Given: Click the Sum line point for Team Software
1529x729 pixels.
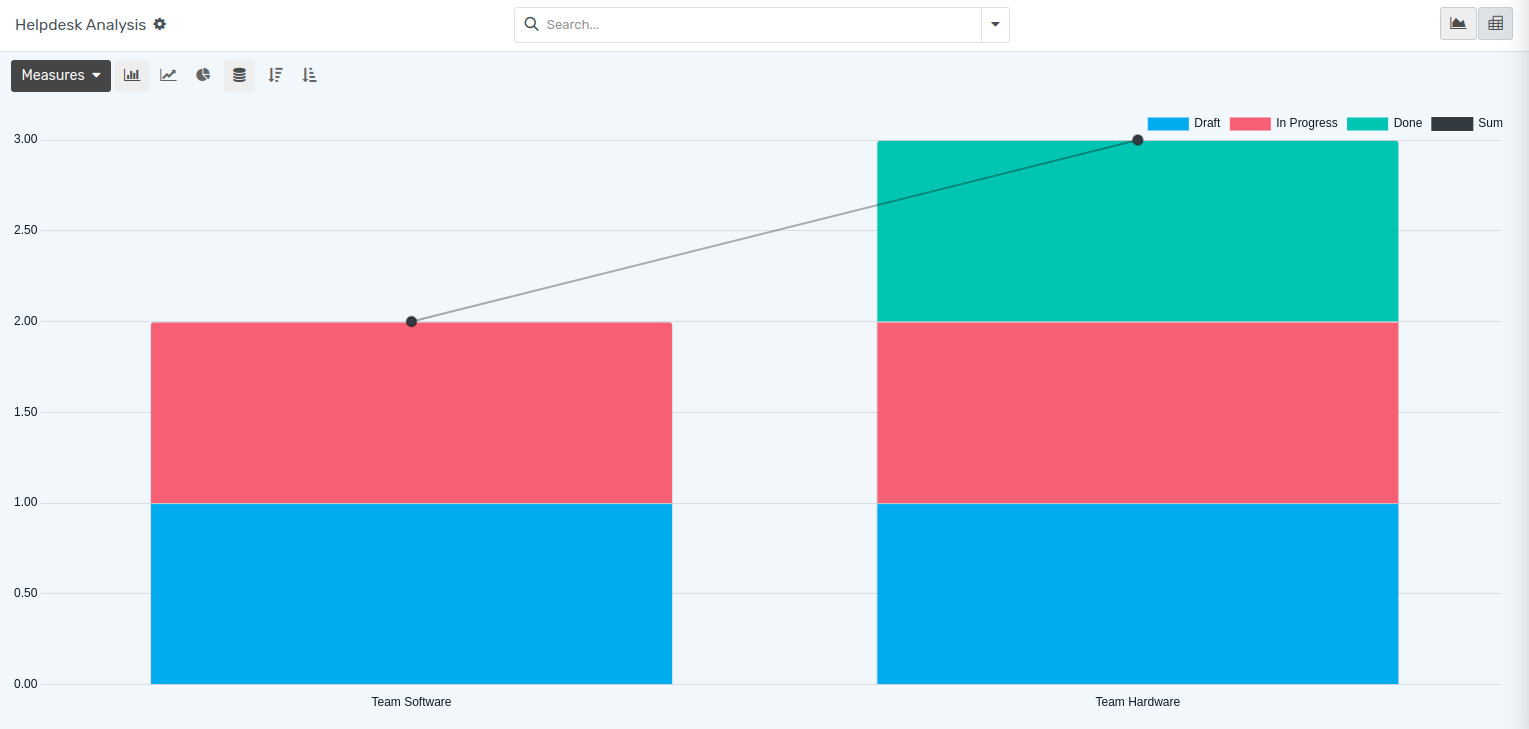Looking at the screenshot, I should [411, 321].
